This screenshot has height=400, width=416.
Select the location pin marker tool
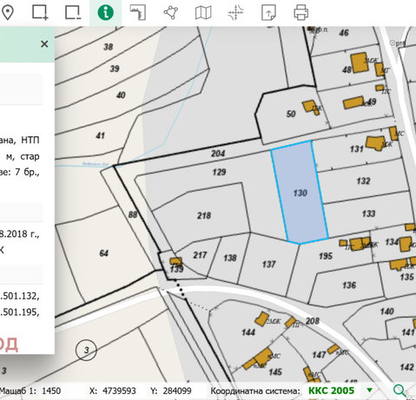pos(7,13)
